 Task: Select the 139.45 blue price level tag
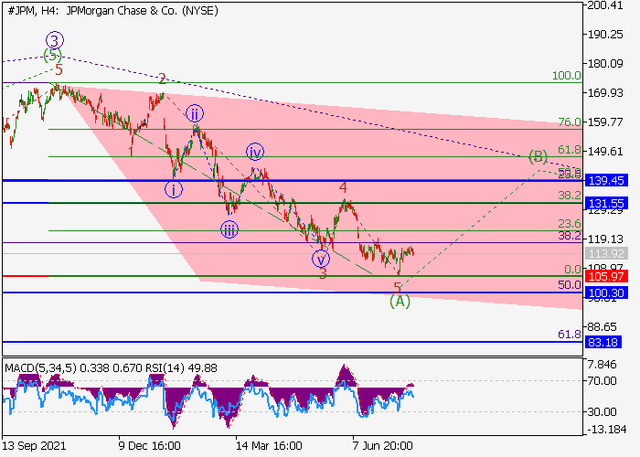(608, 180)
